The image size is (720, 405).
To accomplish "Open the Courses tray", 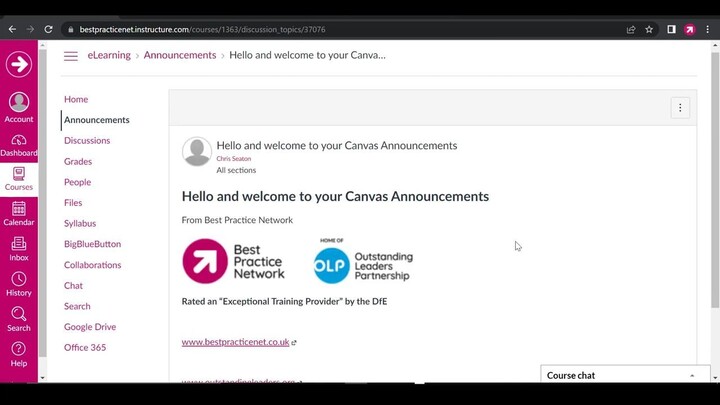I will [19, 179].
